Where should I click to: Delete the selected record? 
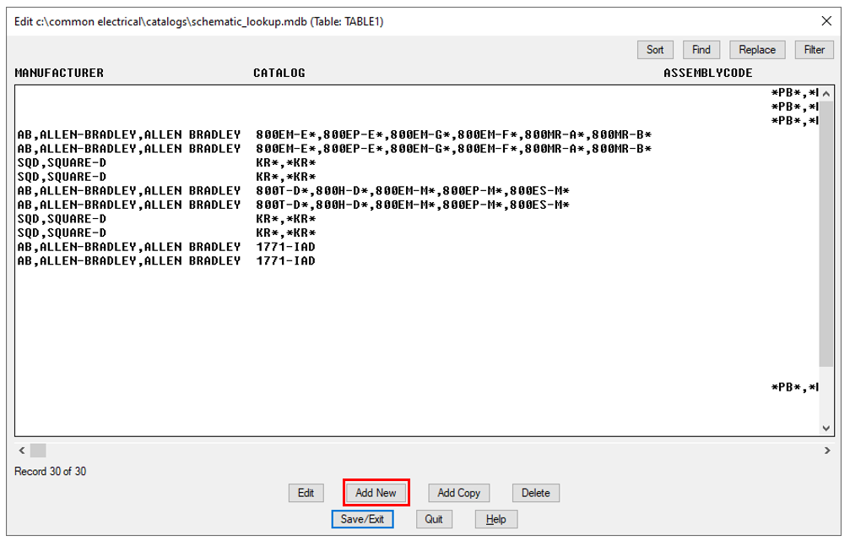coord(536,493)
